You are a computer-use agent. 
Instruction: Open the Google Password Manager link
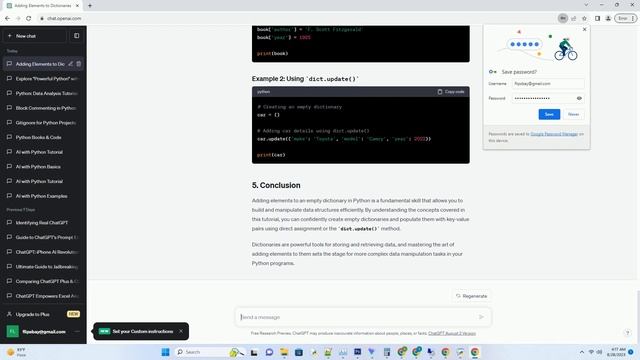point(554,134)
